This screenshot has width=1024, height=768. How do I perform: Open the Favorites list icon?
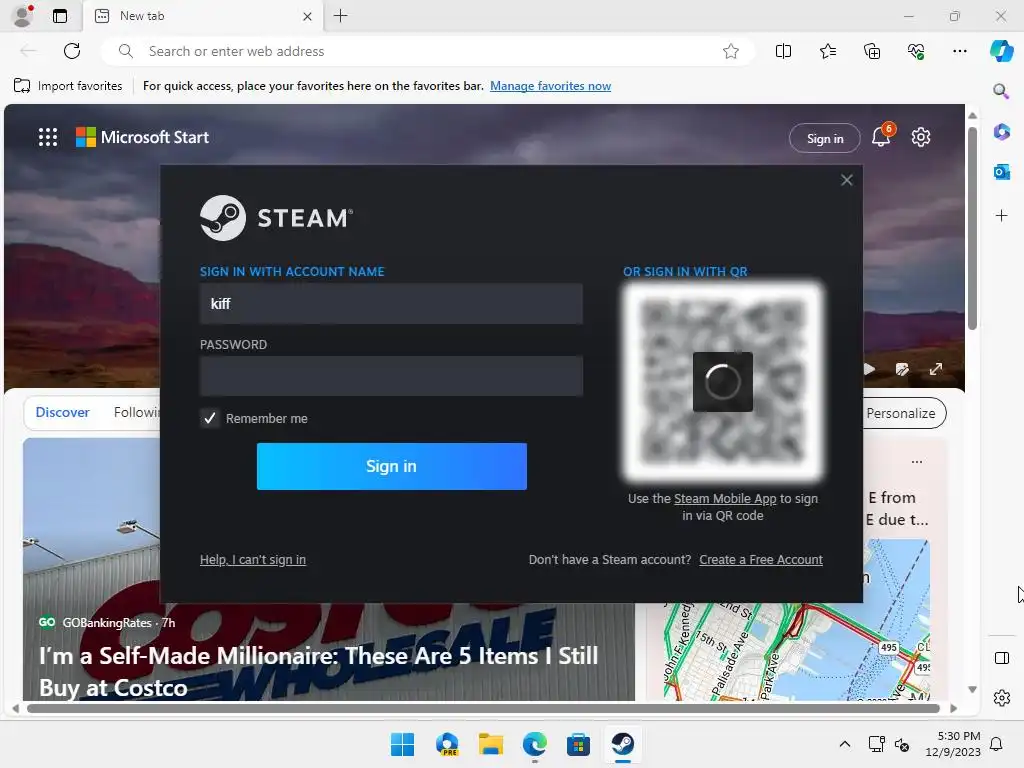point(827,51)
